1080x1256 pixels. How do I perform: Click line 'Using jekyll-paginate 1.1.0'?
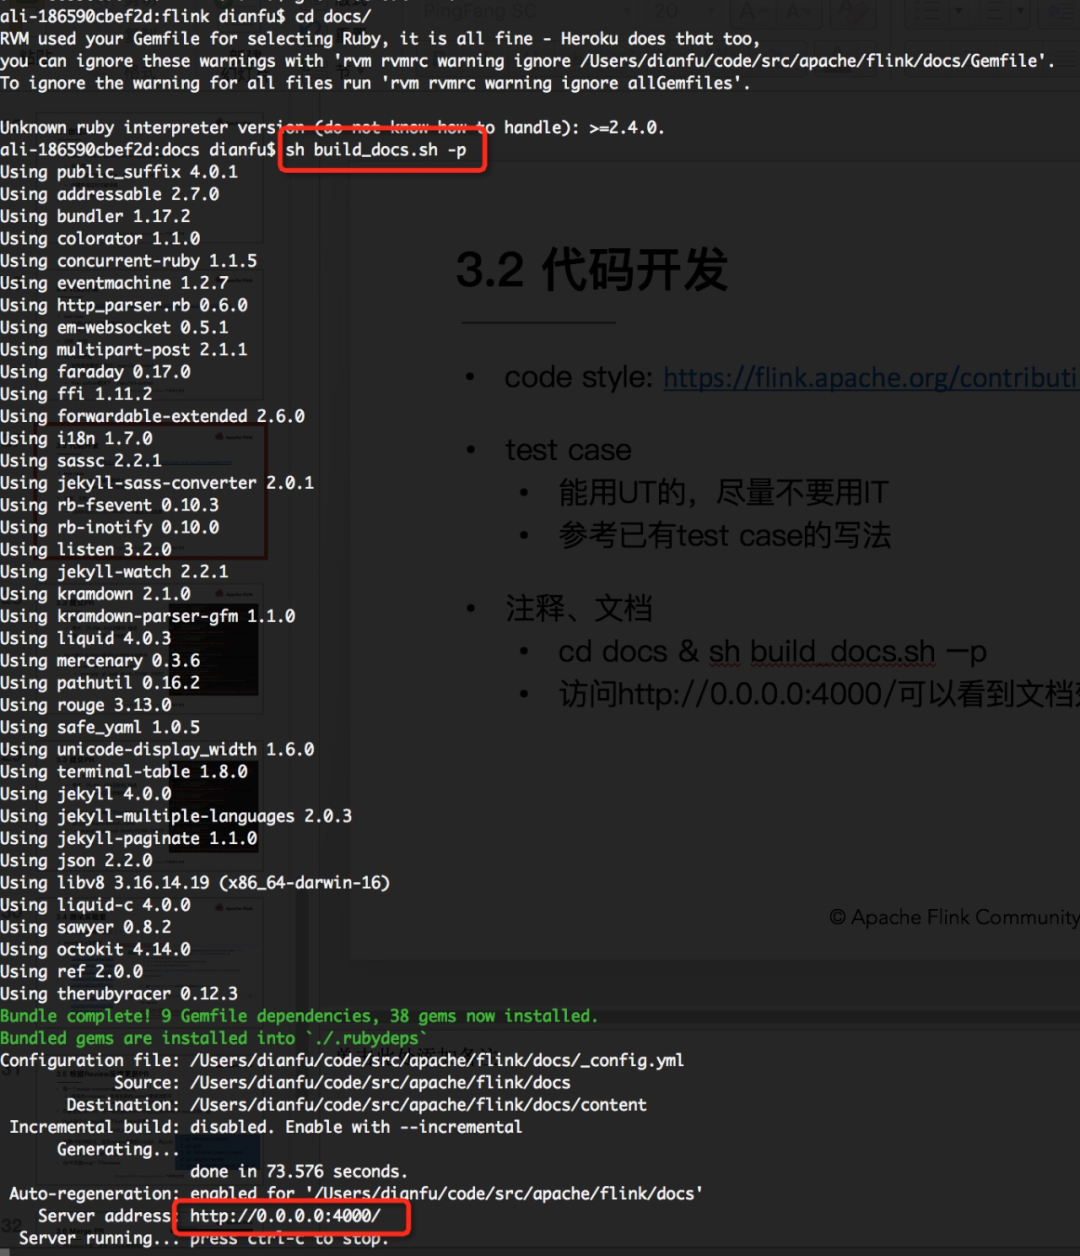129,838
